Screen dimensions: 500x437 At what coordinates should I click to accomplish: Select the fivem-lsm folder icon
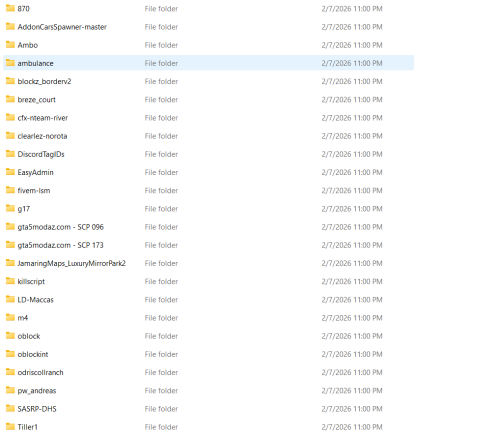[x=10, y=190]
